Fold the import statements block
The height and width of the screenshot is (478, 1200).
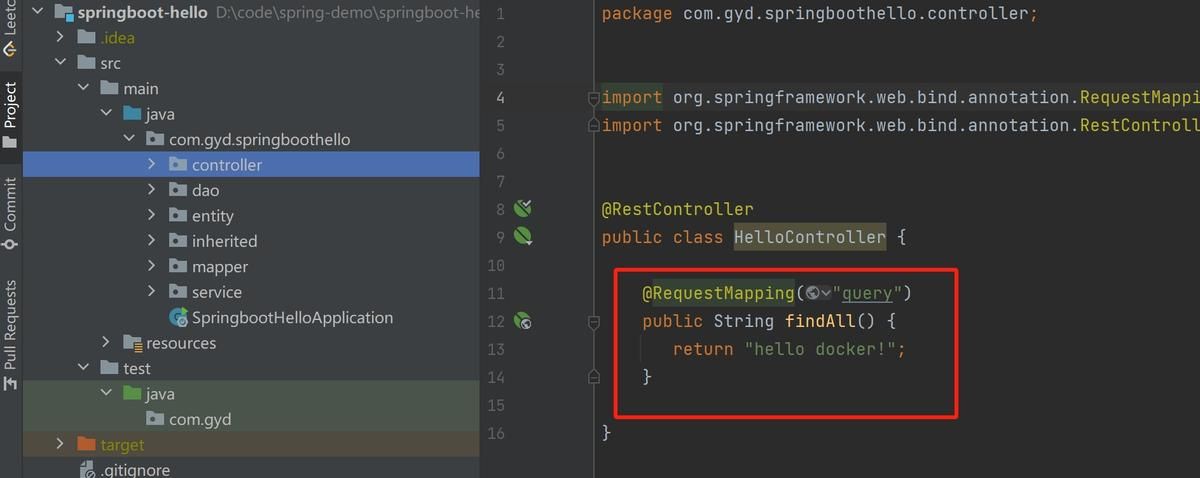(x=593, y=98)
